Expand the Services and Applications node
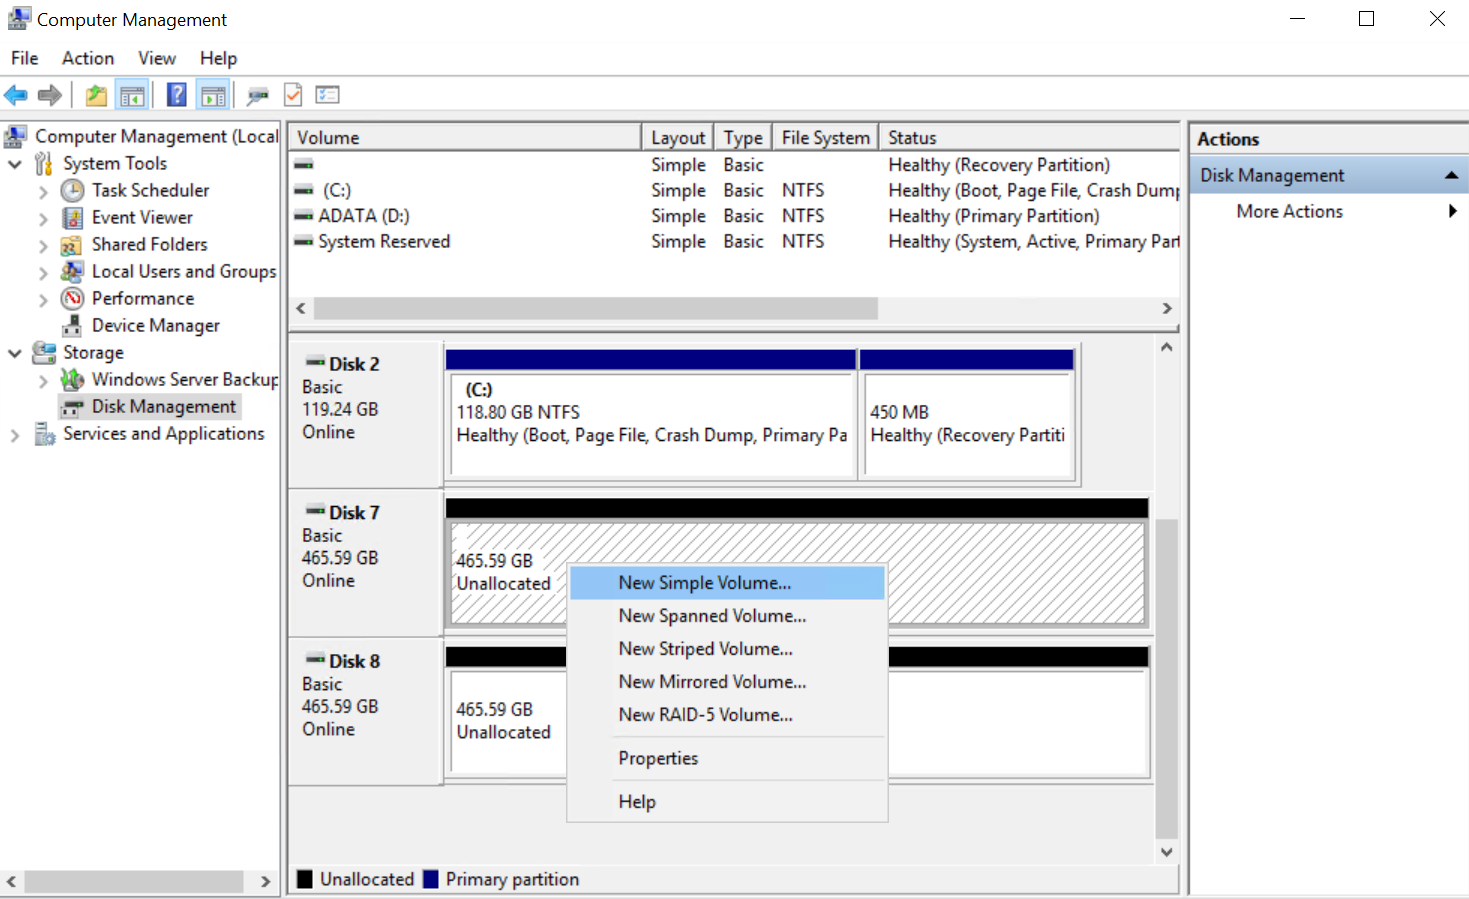Screen dimensions: 1469x899 coord(15,435)
